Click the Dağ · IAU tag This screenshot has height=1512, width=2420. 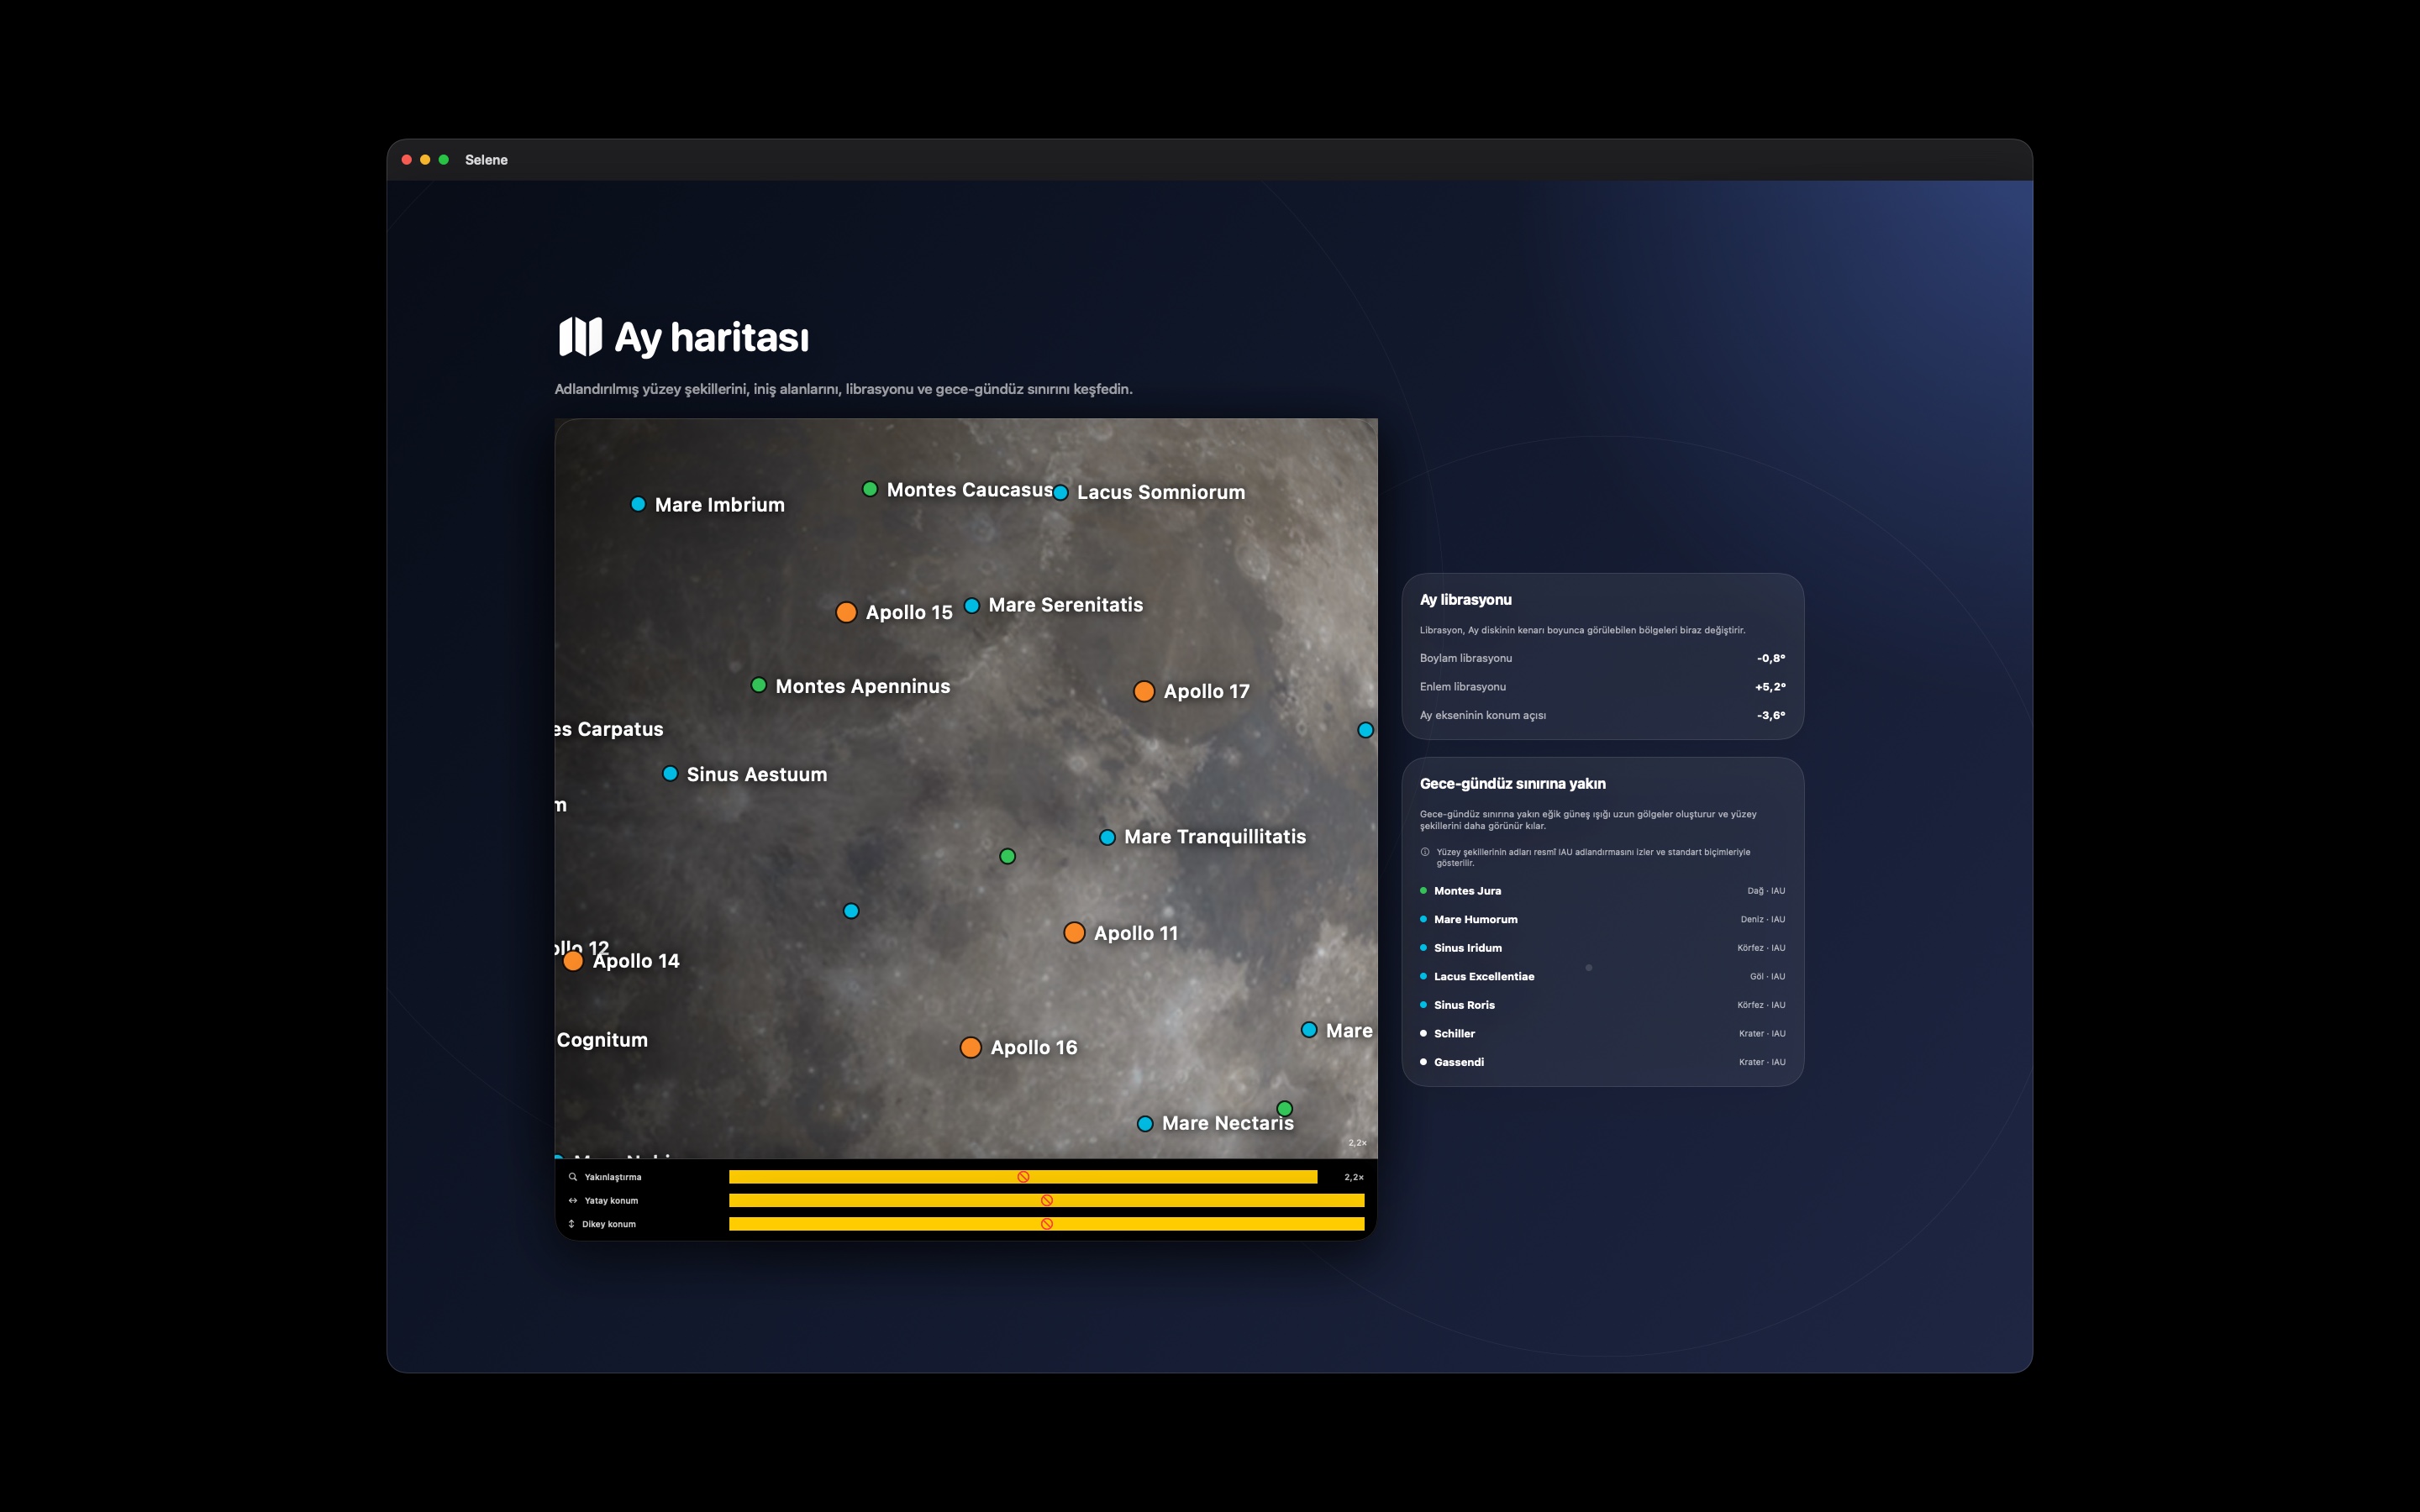[x=1766, y=891]
